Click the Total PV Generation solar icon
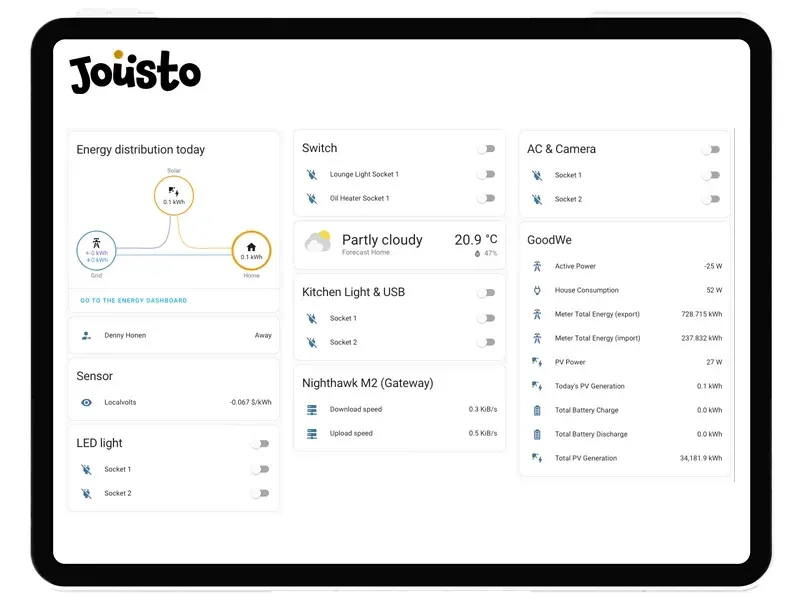Viewport: 800px width, 600px height. coord(537,458)
